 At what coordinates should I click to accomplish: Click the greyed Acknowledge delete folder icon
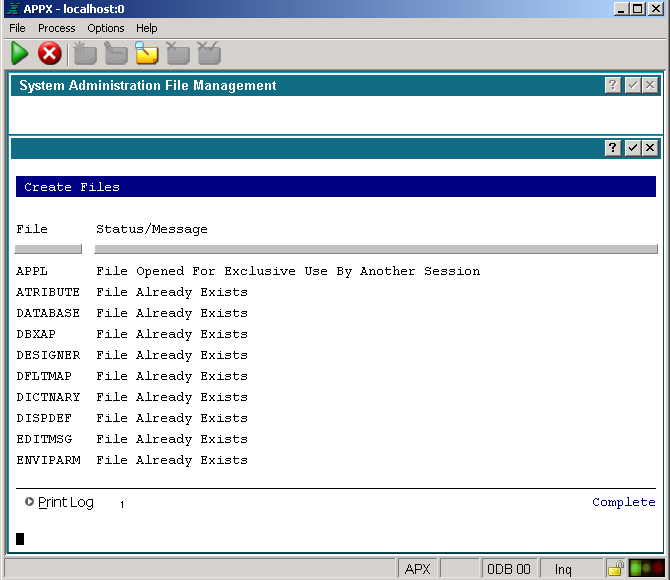209,53
